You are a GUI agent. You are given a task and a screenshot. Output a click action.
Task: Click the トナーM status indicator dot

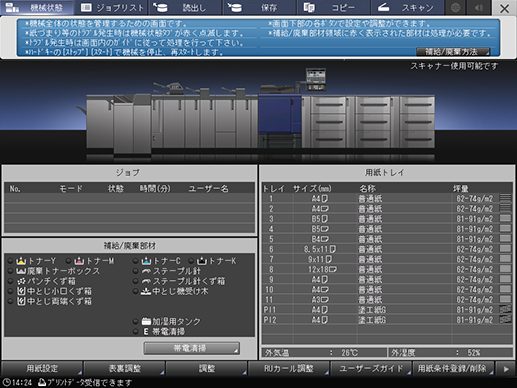pos(68,261)
